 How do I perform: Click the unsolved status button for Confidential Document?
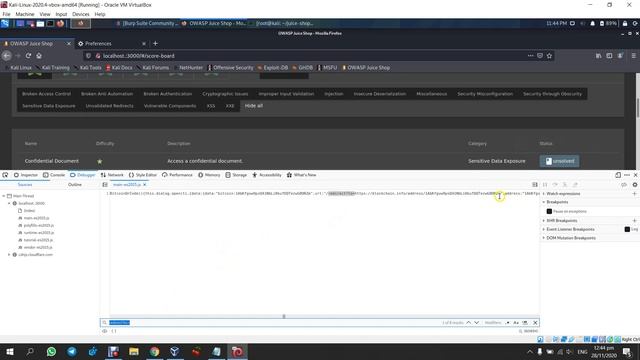click(x=559, y=161)
